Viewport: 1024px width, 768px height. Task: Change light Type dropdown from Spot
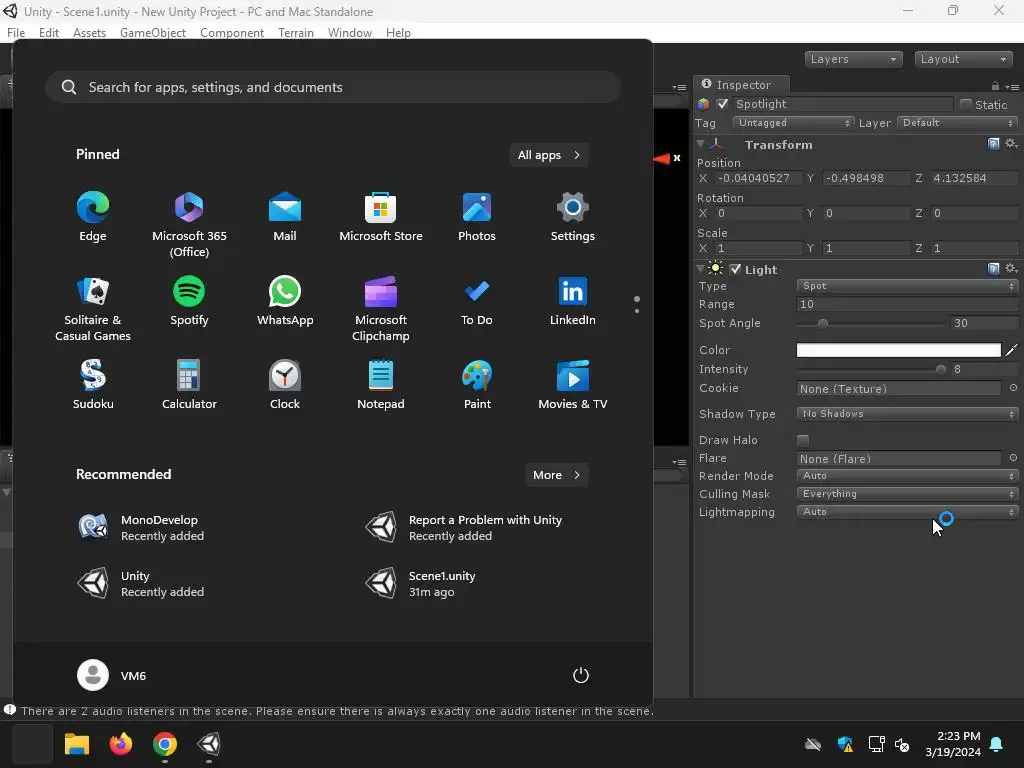[907, 286]
